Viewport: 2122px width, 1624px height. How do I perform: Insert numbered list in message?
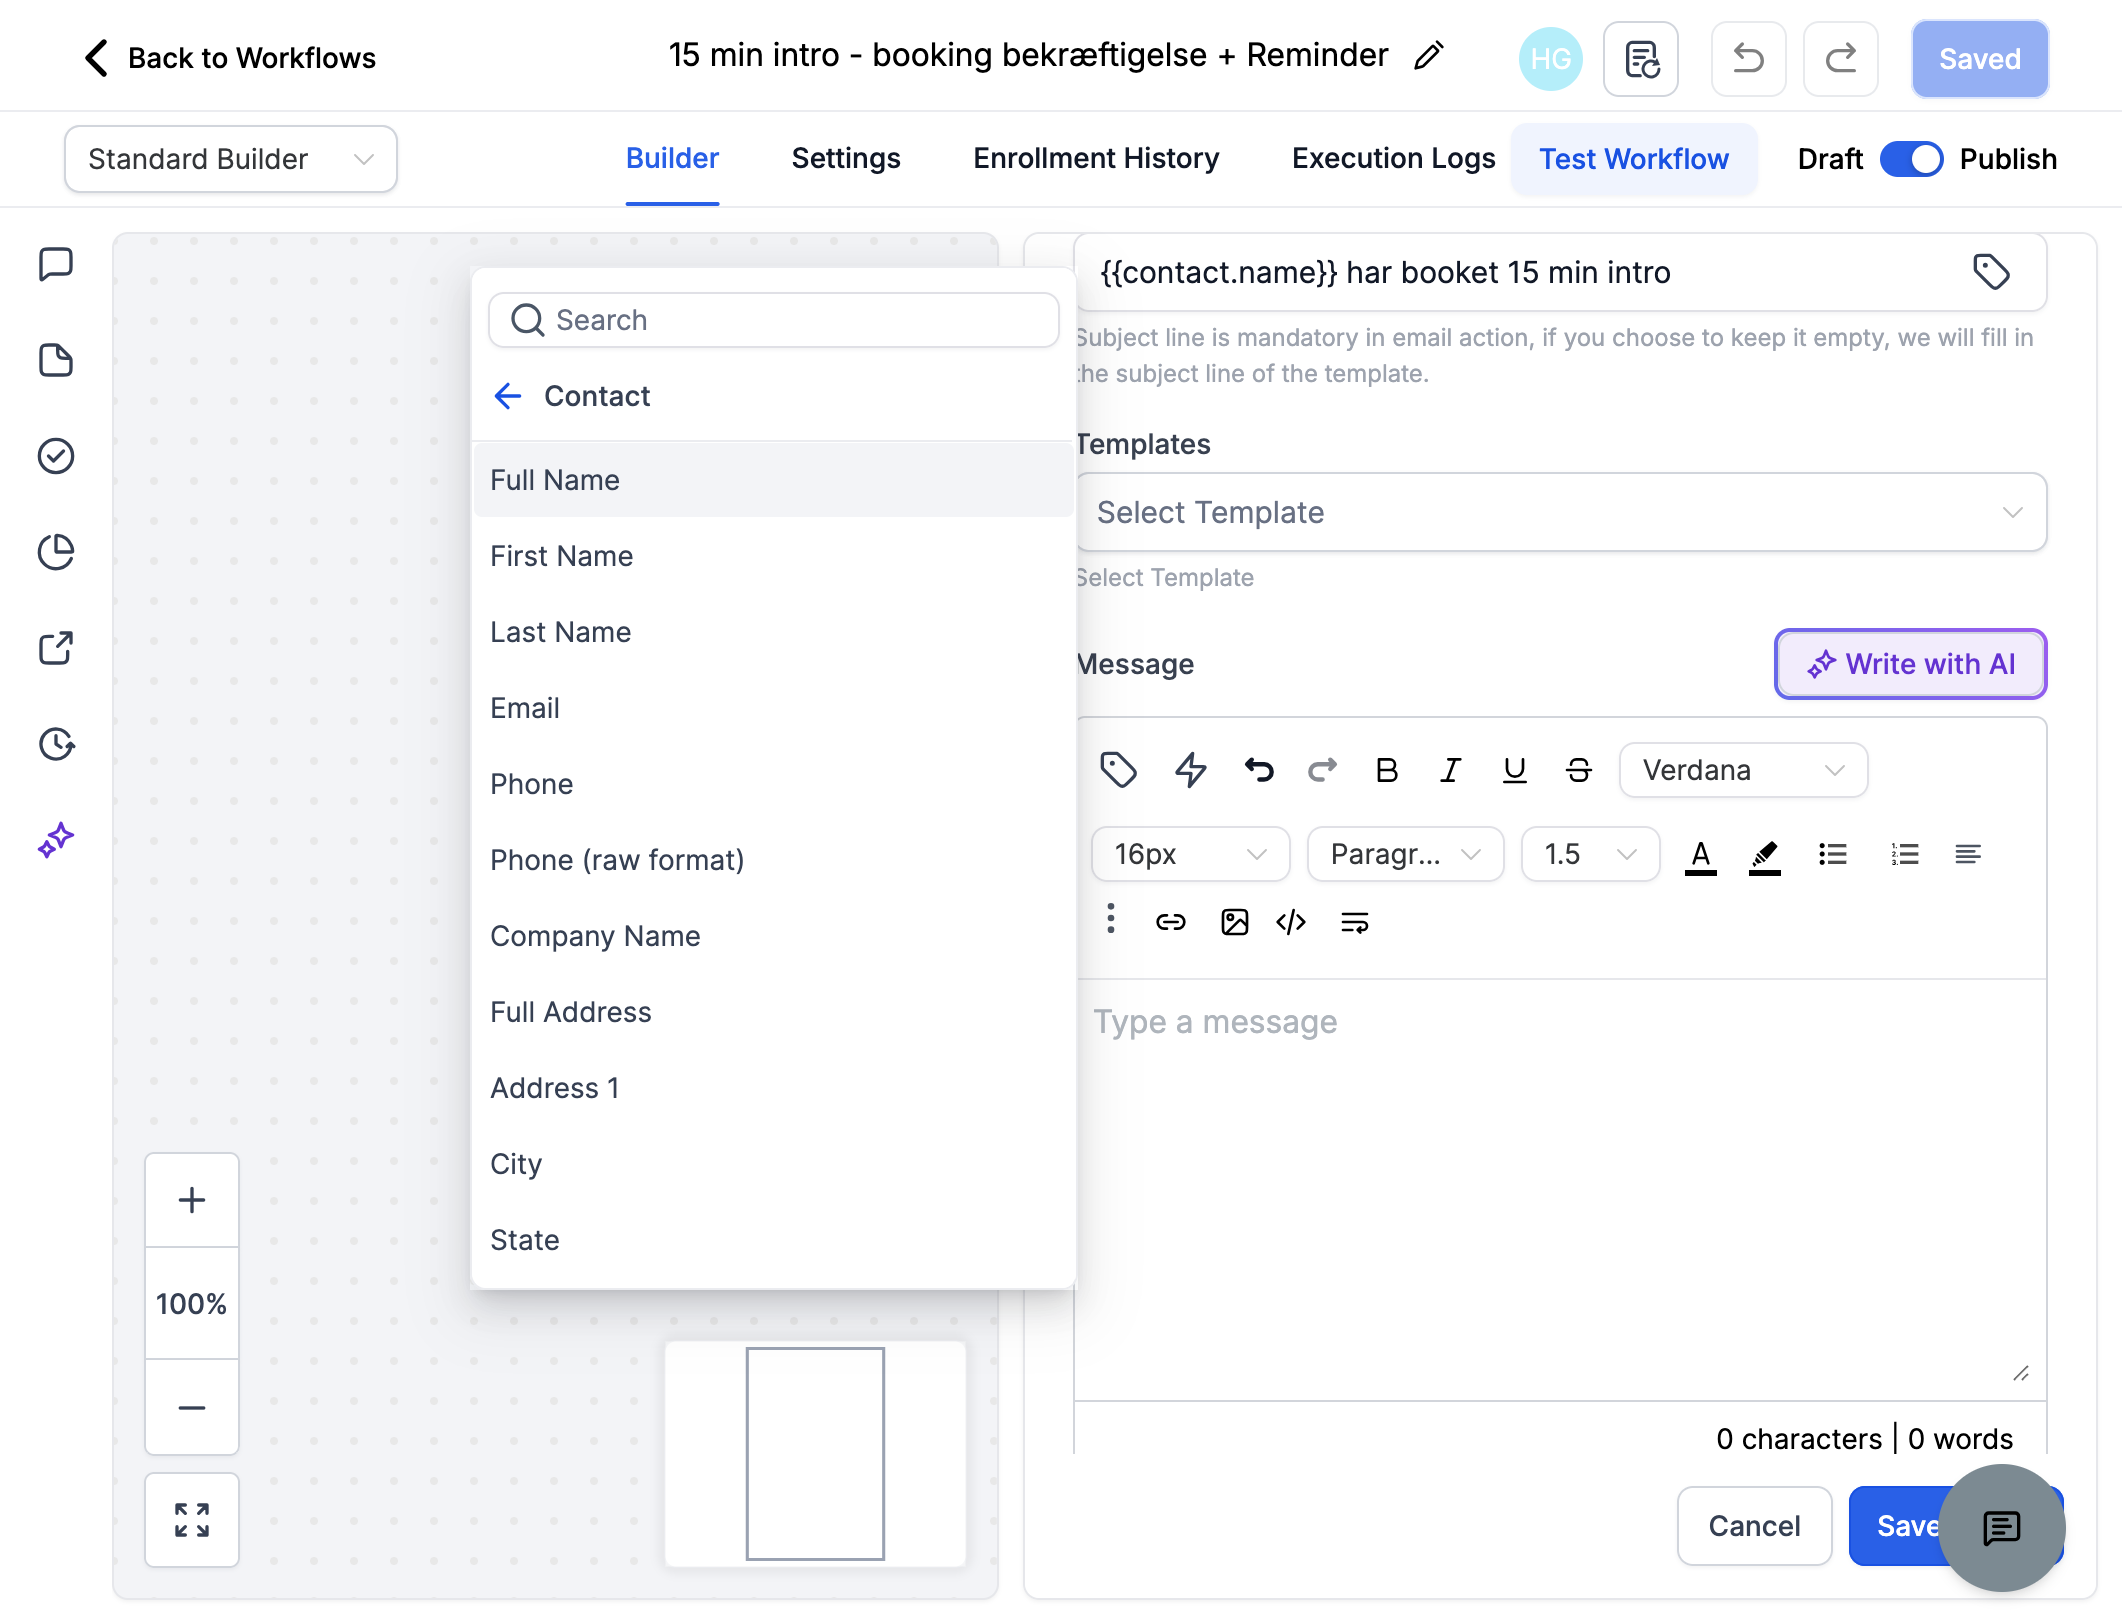click(1904, 854)
